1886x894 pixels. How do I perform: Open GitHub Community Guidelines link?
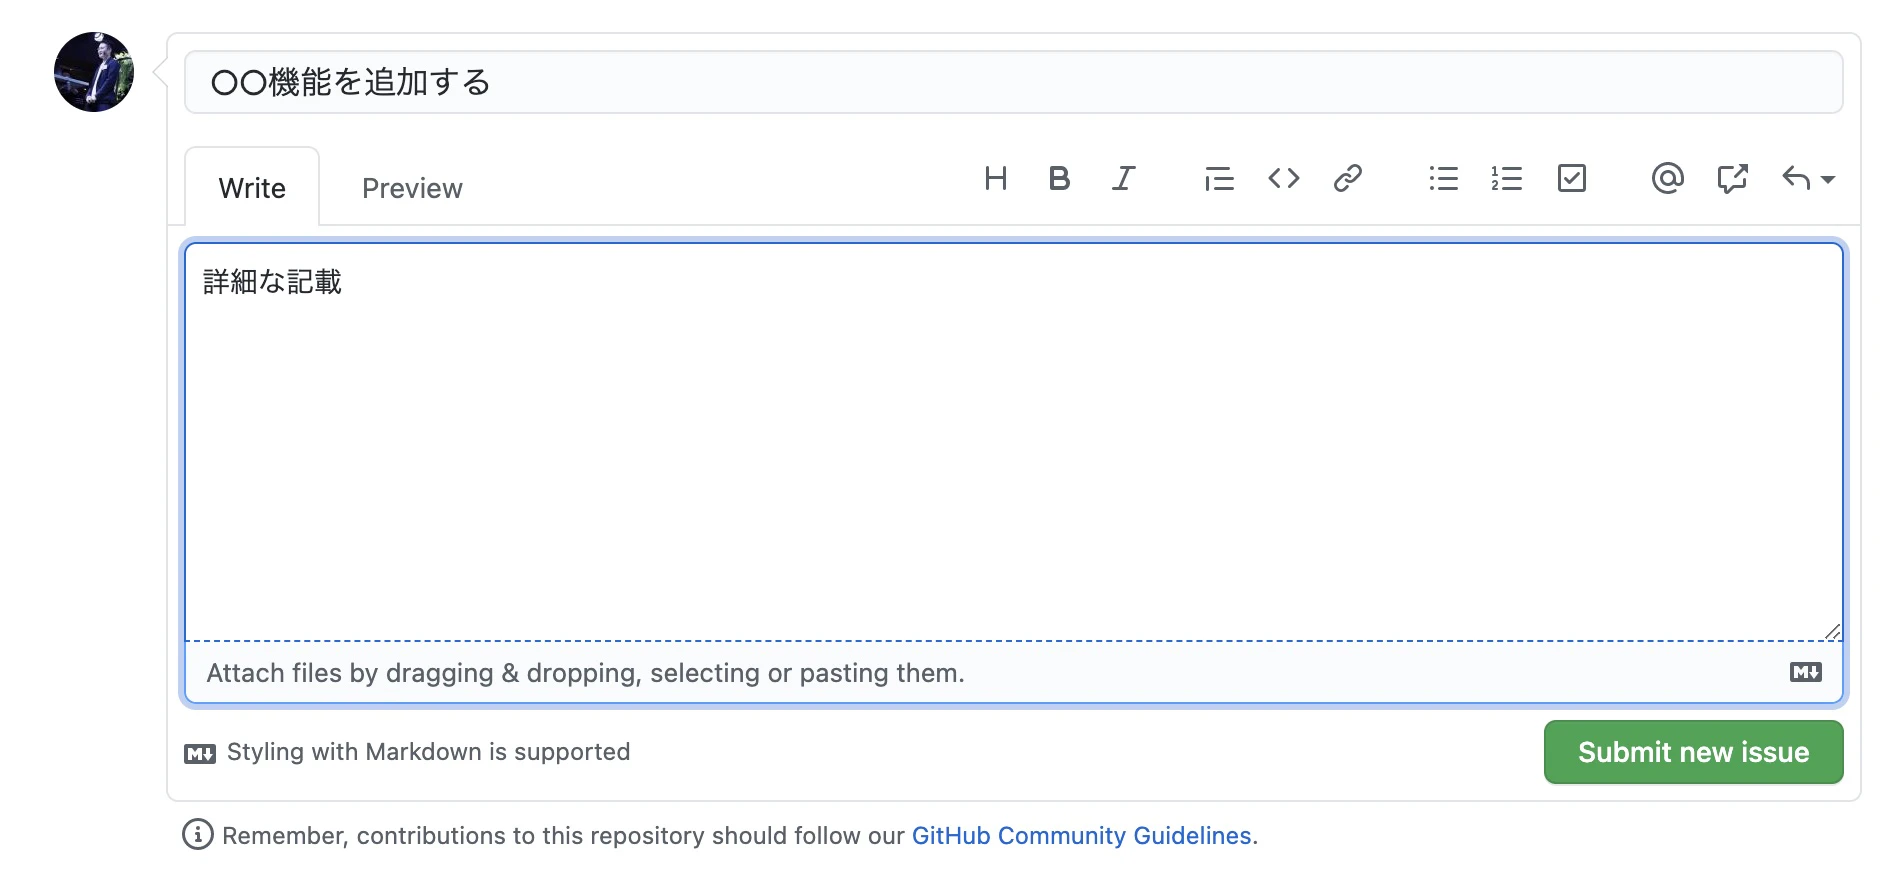tap(1081, 835)
